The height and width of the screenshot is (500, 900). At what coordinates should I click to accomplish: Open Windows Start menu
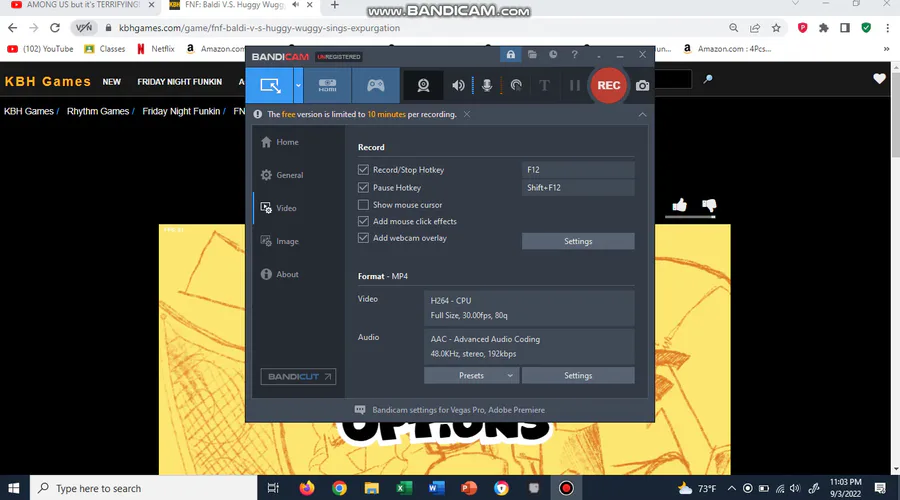tap(14, 488)
